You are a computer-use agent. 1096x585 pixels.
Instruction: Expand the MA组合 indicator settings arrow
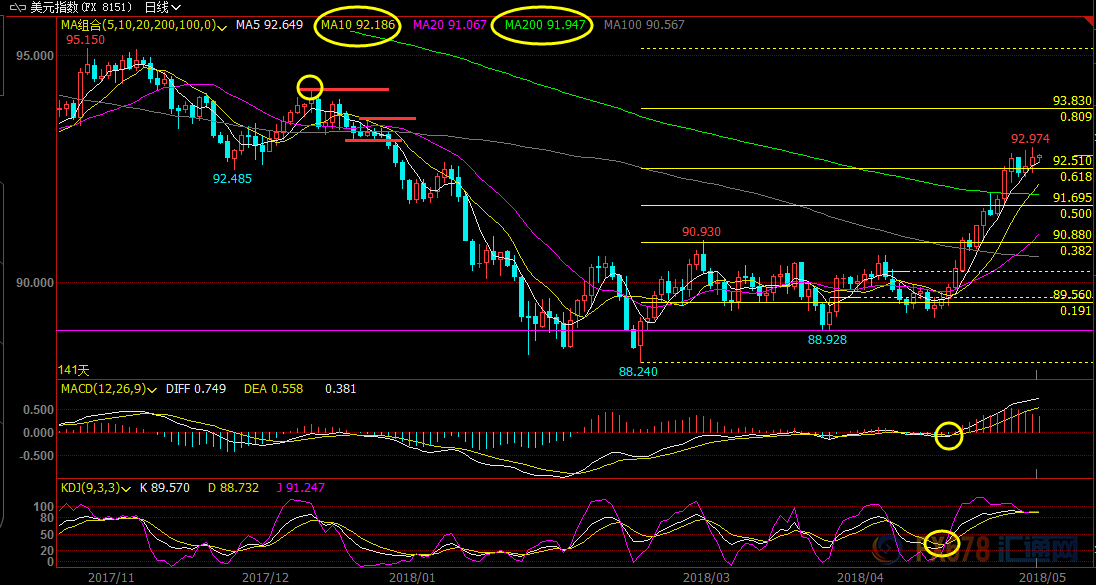point(223,27)
